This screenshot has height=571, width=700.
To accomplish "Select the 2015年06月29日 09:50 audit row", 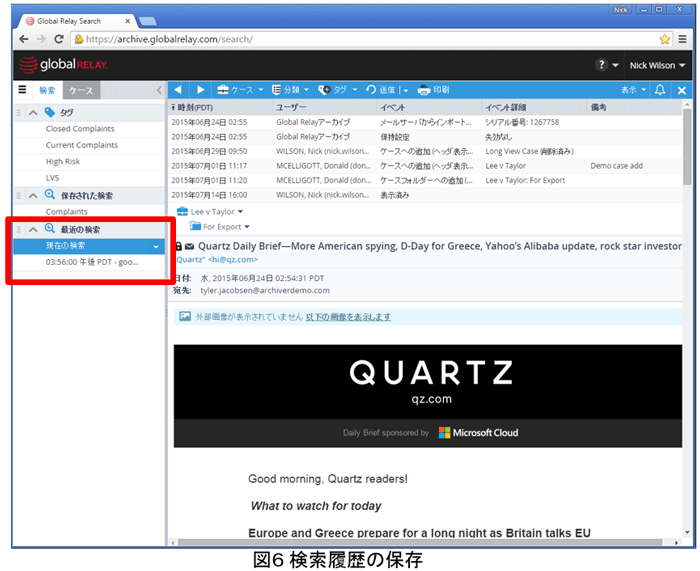I will (425, 151).
